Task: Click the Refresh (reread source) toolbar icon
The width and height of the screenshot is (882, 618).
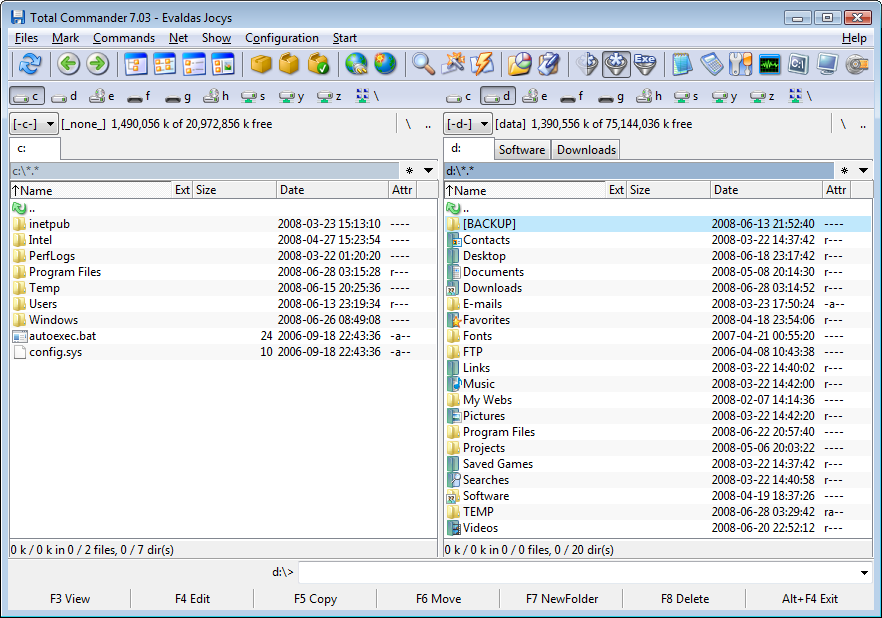Action: click(x=30, y=64)
